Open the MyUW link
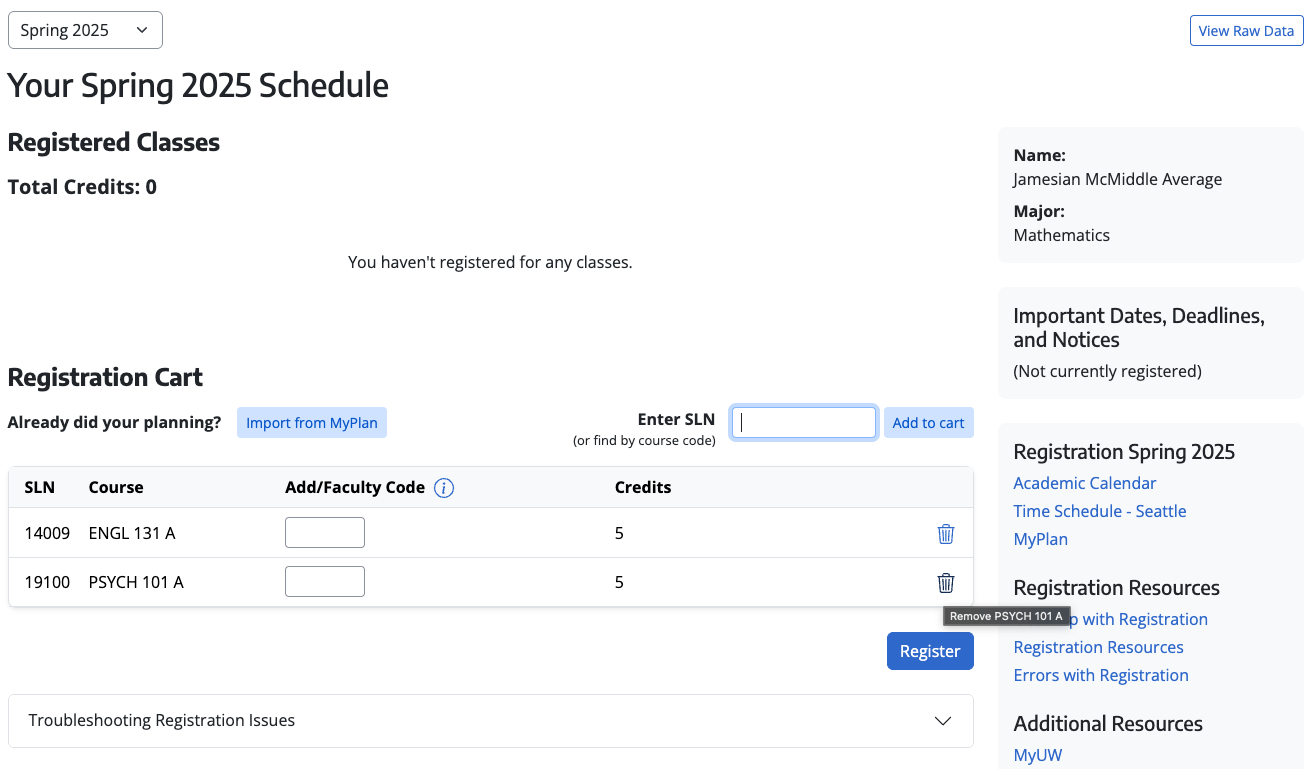Screen dimensions: 1311x769 1037,755
